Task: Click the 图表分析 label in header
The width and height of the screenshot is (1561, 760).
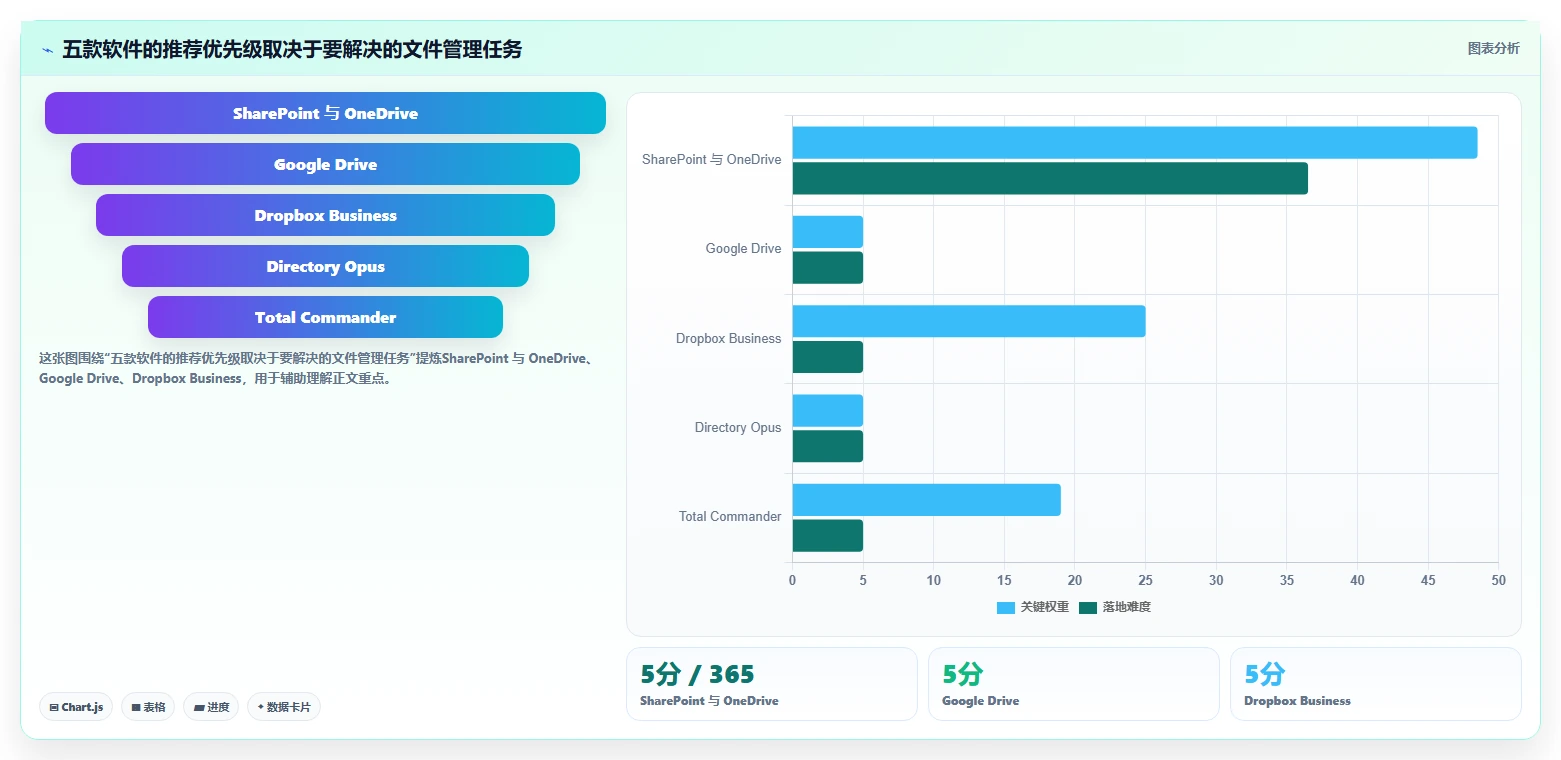Action: [1493, 48]
